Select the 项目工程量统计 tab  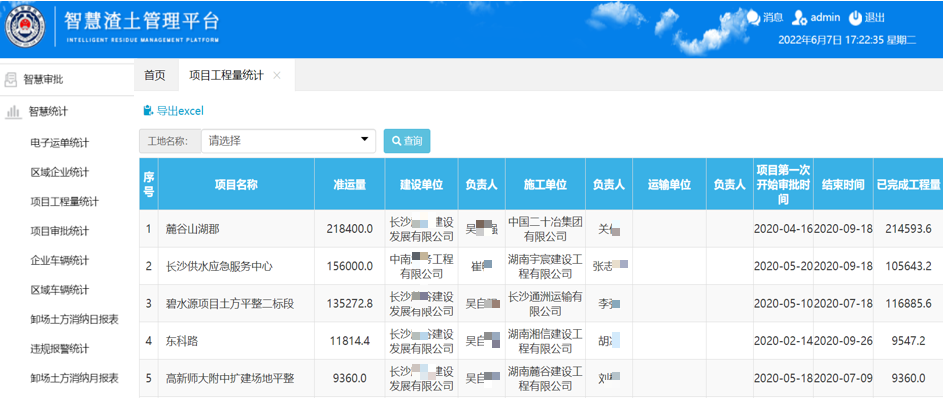[x=226, y=75]
